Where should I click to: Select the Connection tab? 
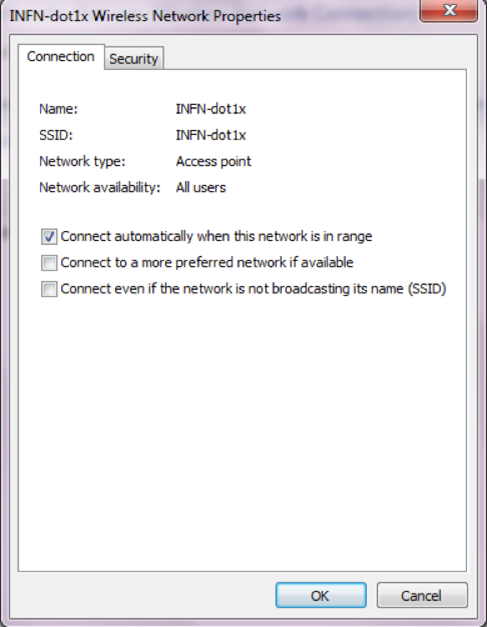(x=61, y=57)
